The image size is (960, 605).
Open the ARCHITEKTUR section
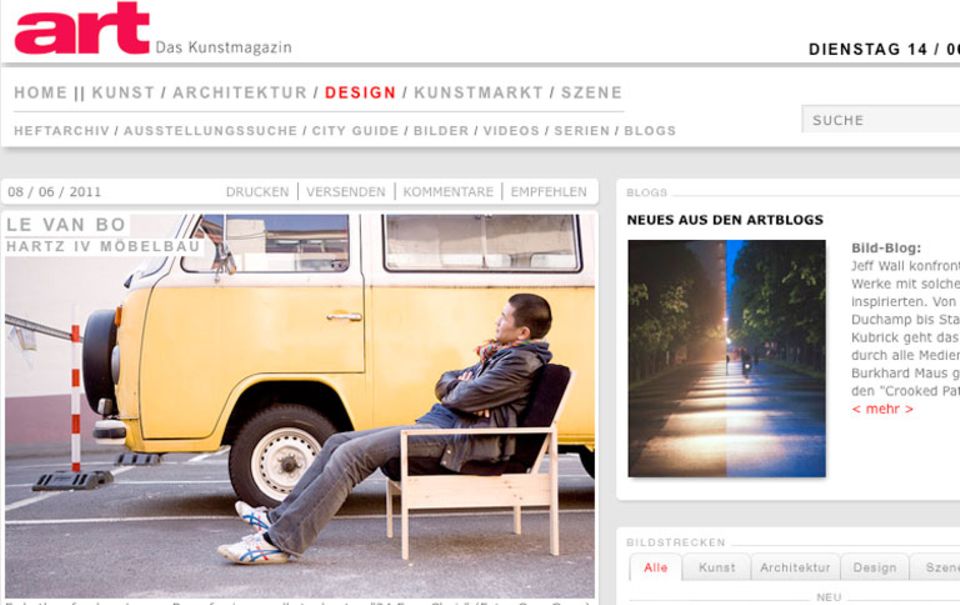pyautogui.click(x=239, y=92)
